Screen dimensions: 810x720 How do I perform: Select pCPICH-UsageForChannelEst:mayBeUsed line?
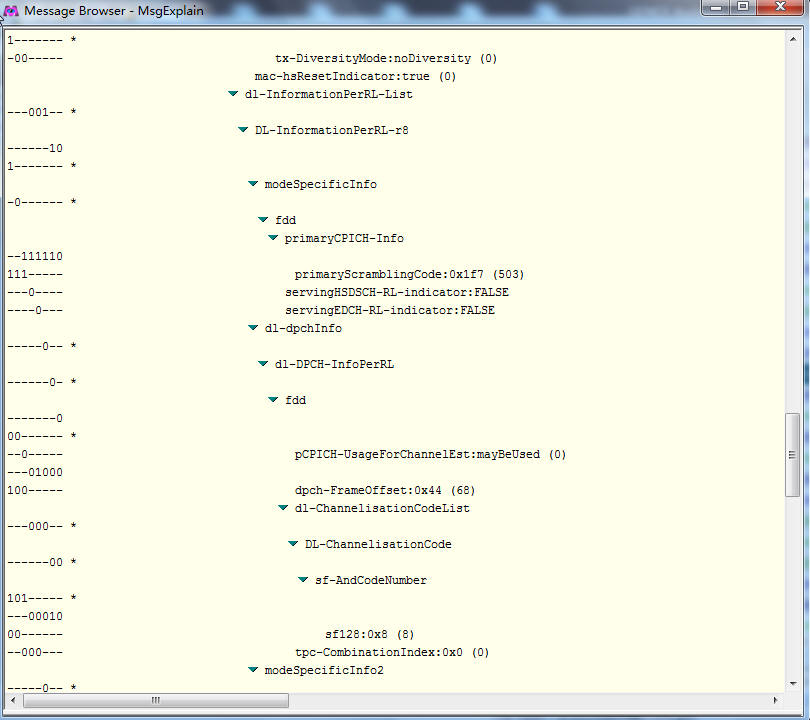tap(430, 455)
